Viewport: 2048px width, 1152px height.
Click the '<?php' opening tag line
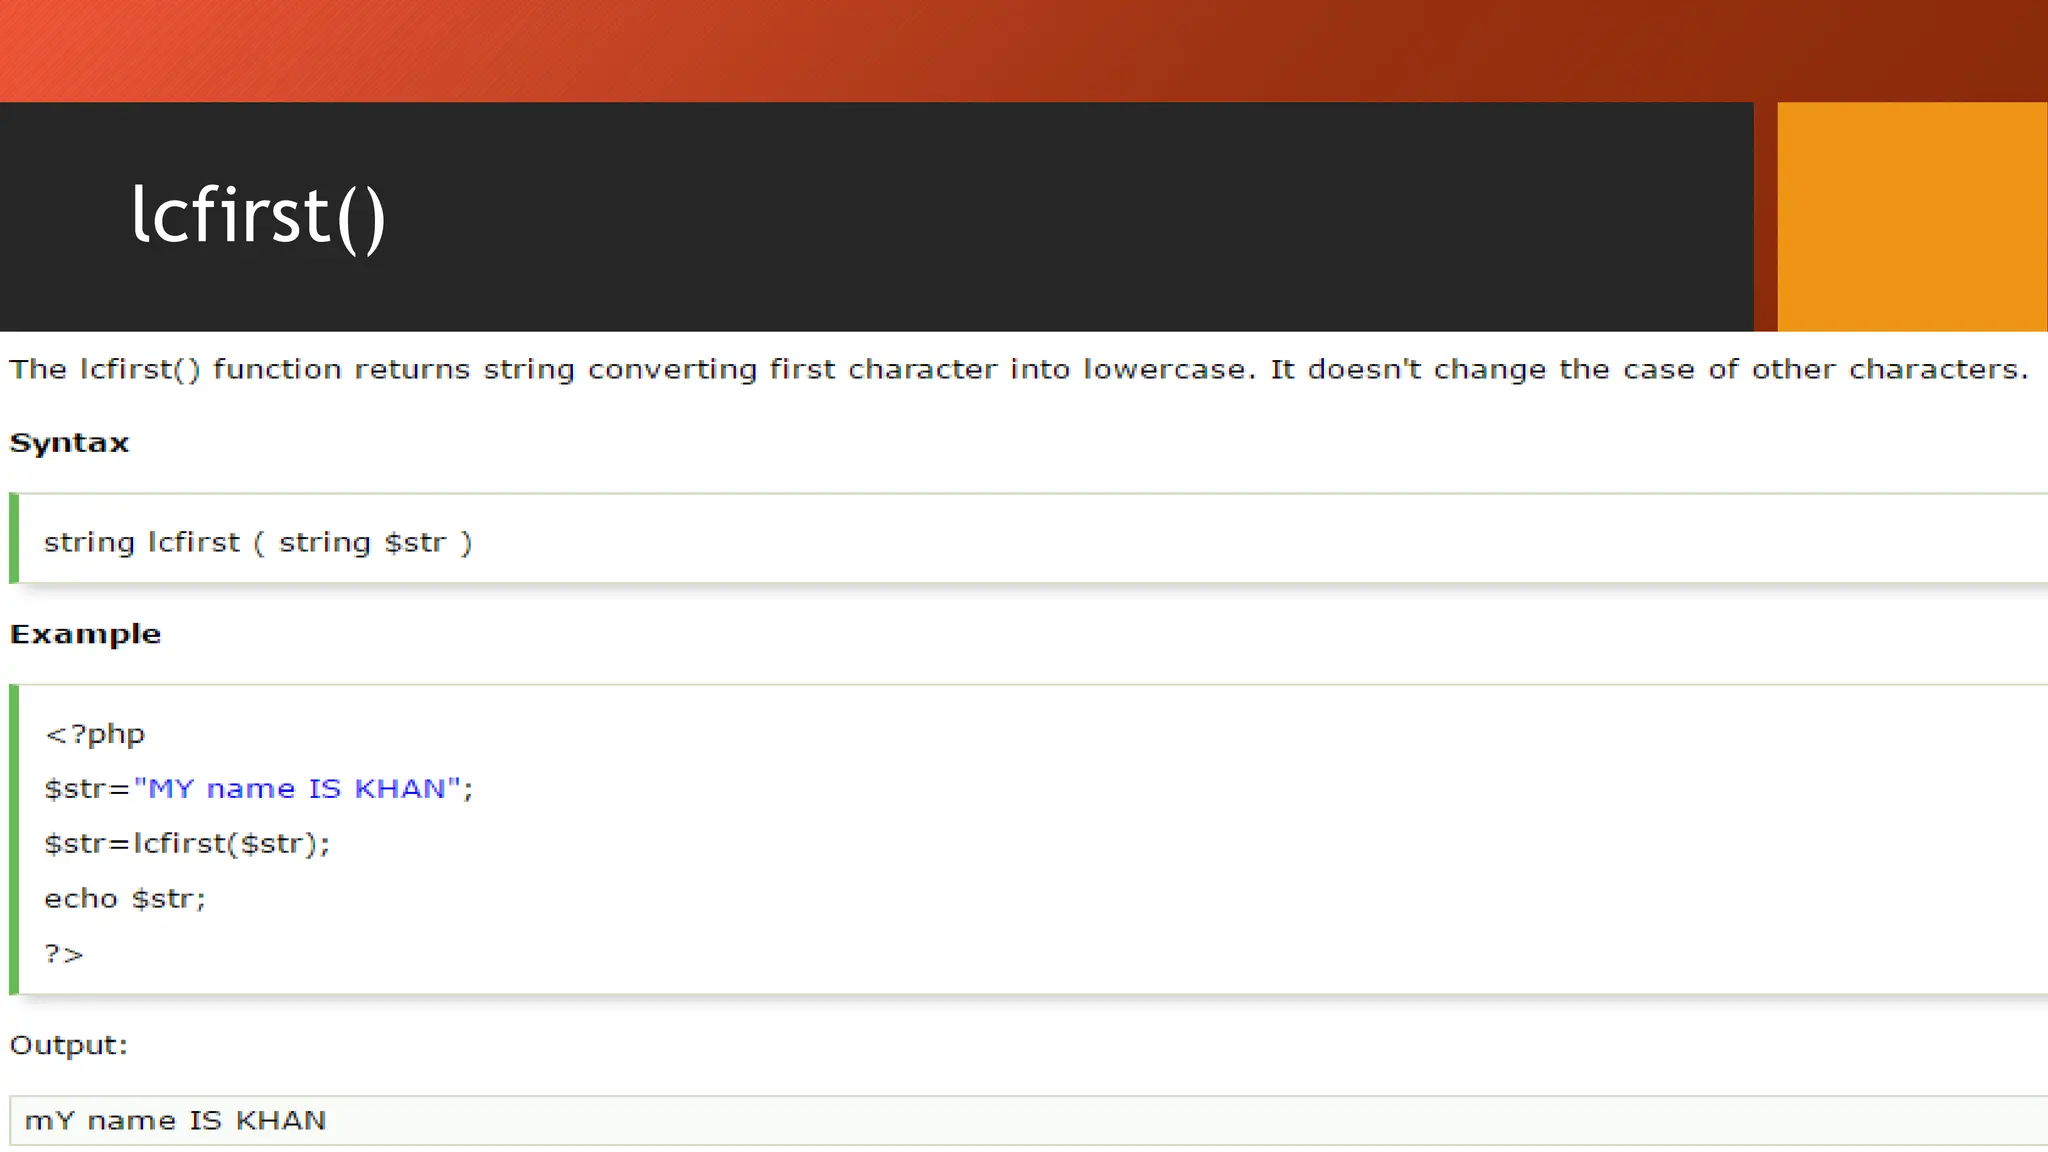coord(95,735)
